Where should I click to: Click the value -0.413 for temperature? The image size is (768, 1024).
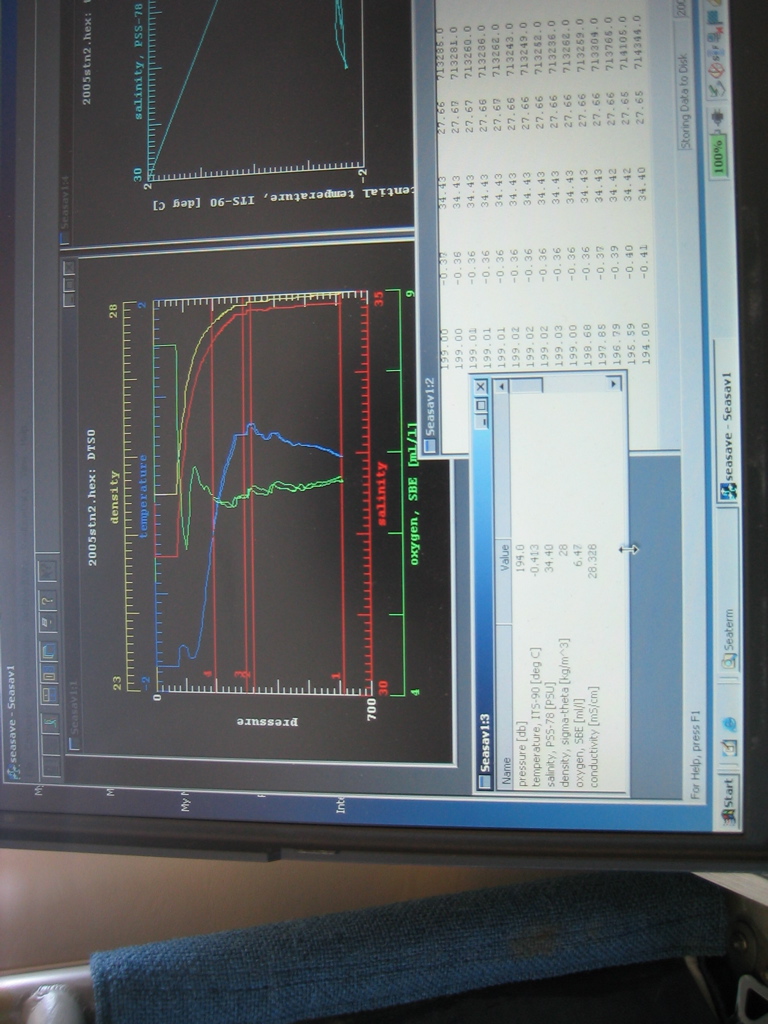[535, 558]
